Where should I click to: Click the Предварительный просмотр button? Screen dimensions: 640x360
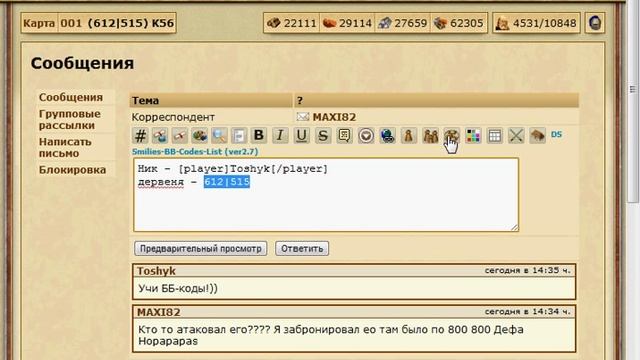click(201, 249)
